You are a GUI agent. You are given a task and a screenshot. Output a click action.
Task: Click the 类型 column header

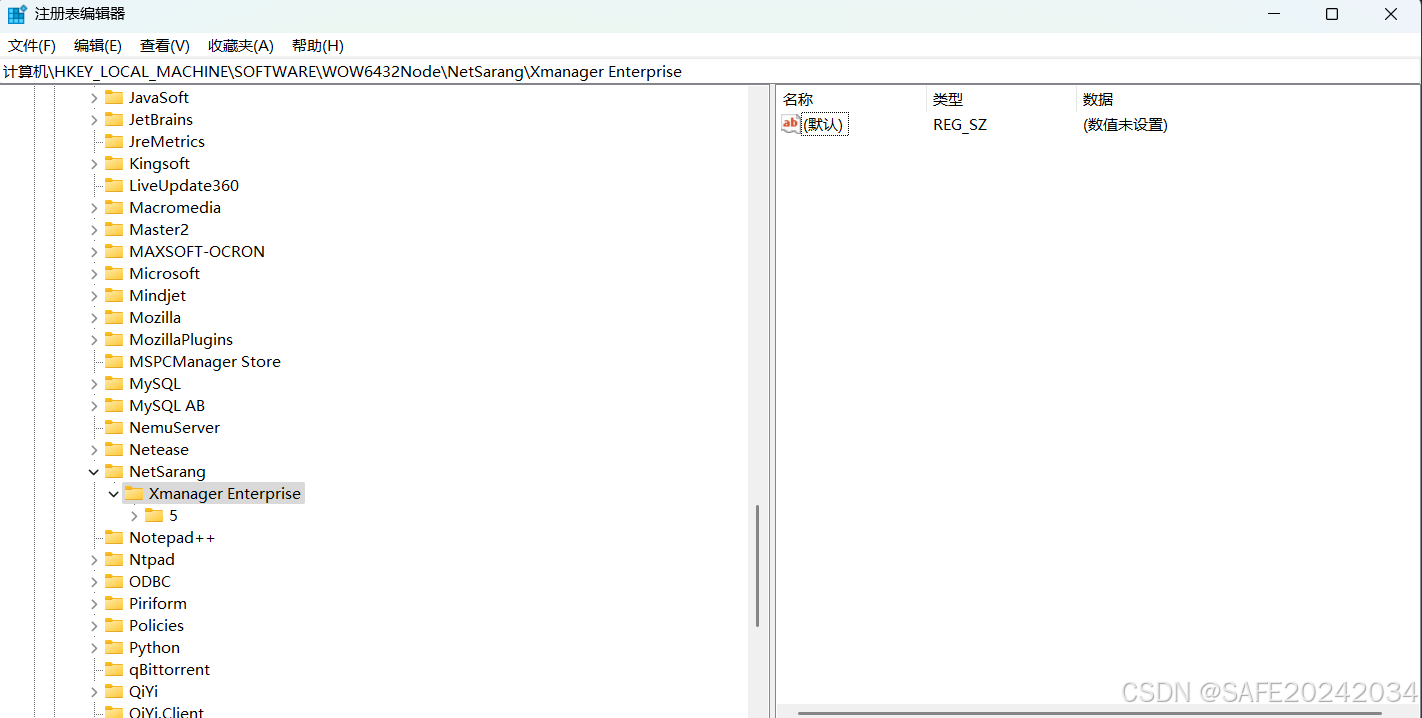point(1002,99)
